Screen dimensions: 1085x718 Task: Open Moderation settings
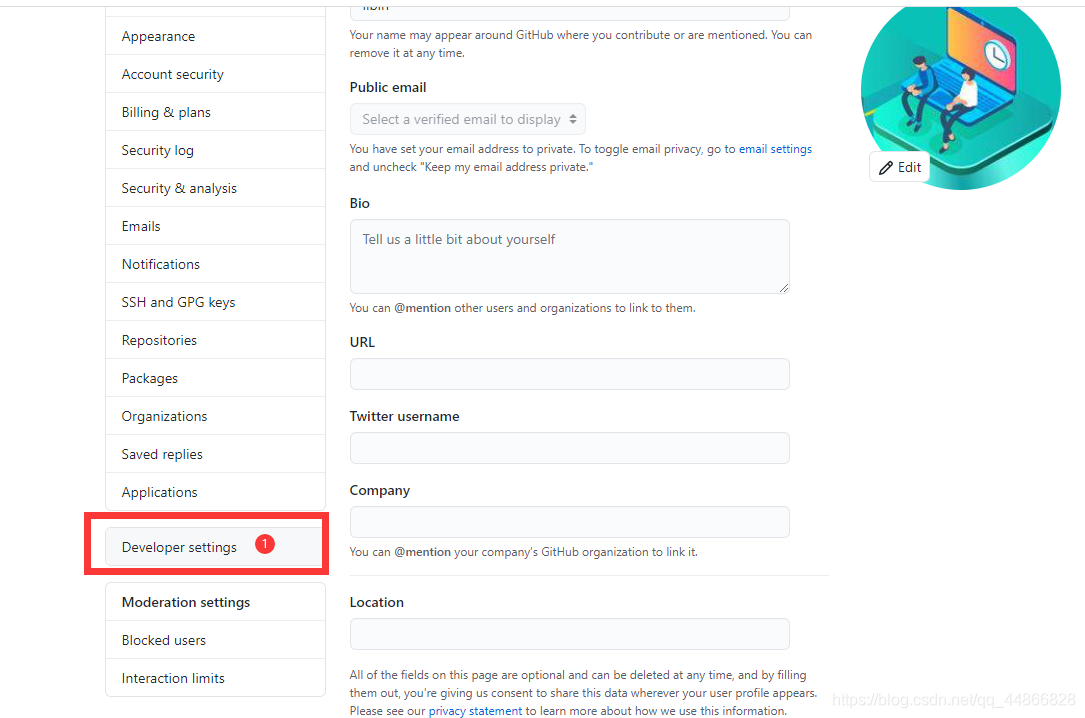coord(185,601)
